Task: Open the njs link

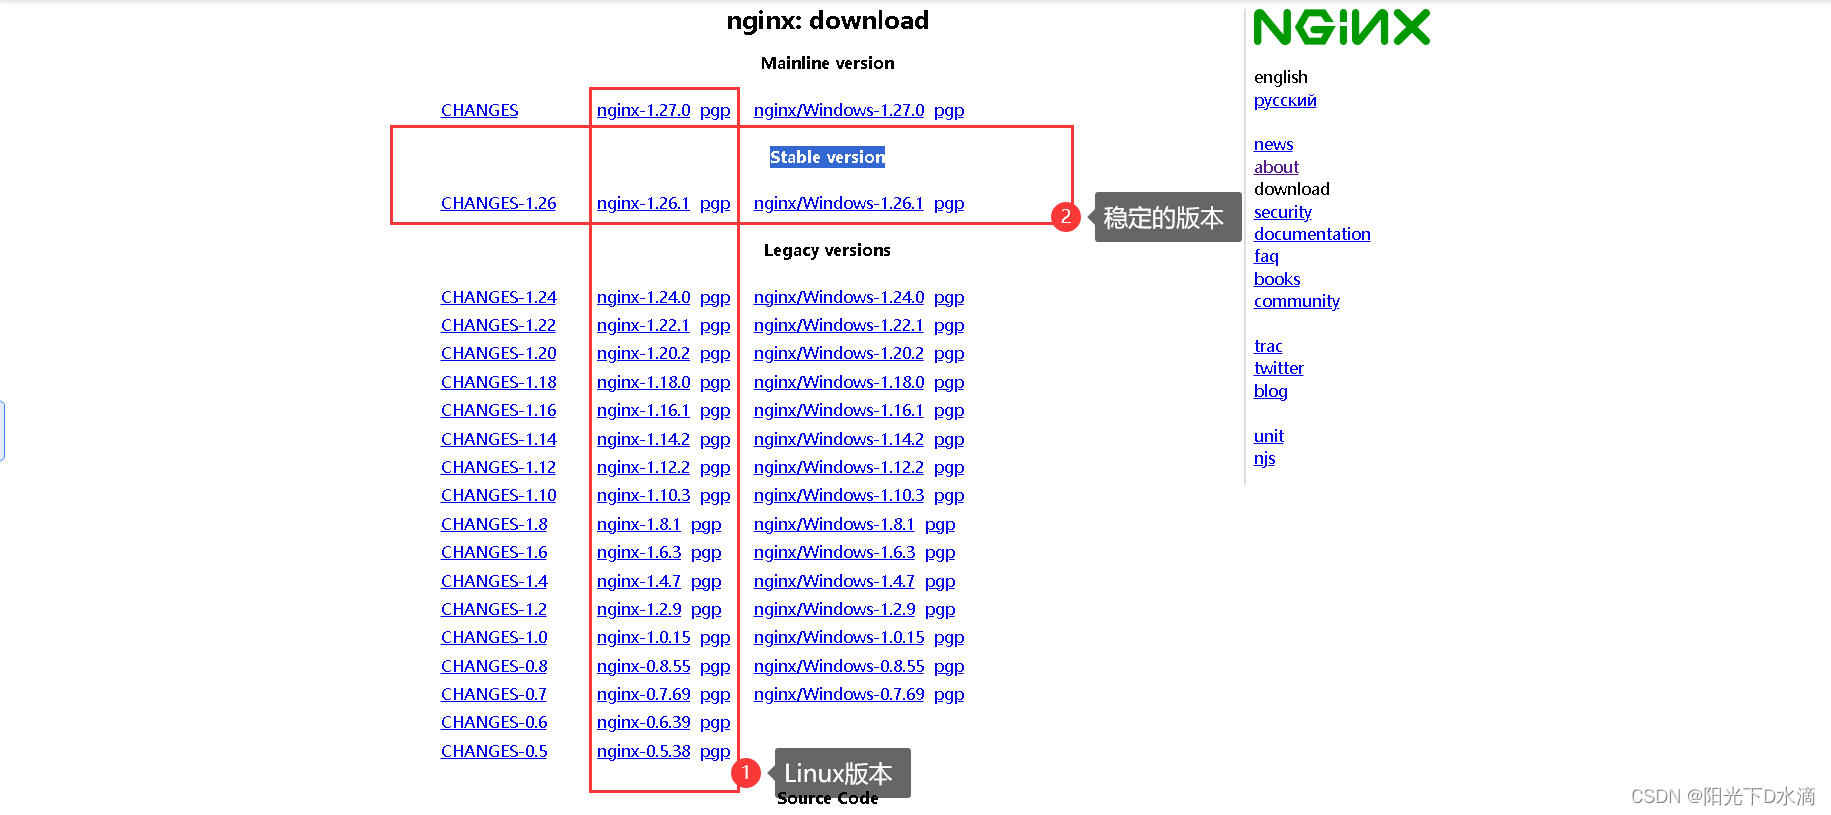Action: click(1264, 458)
